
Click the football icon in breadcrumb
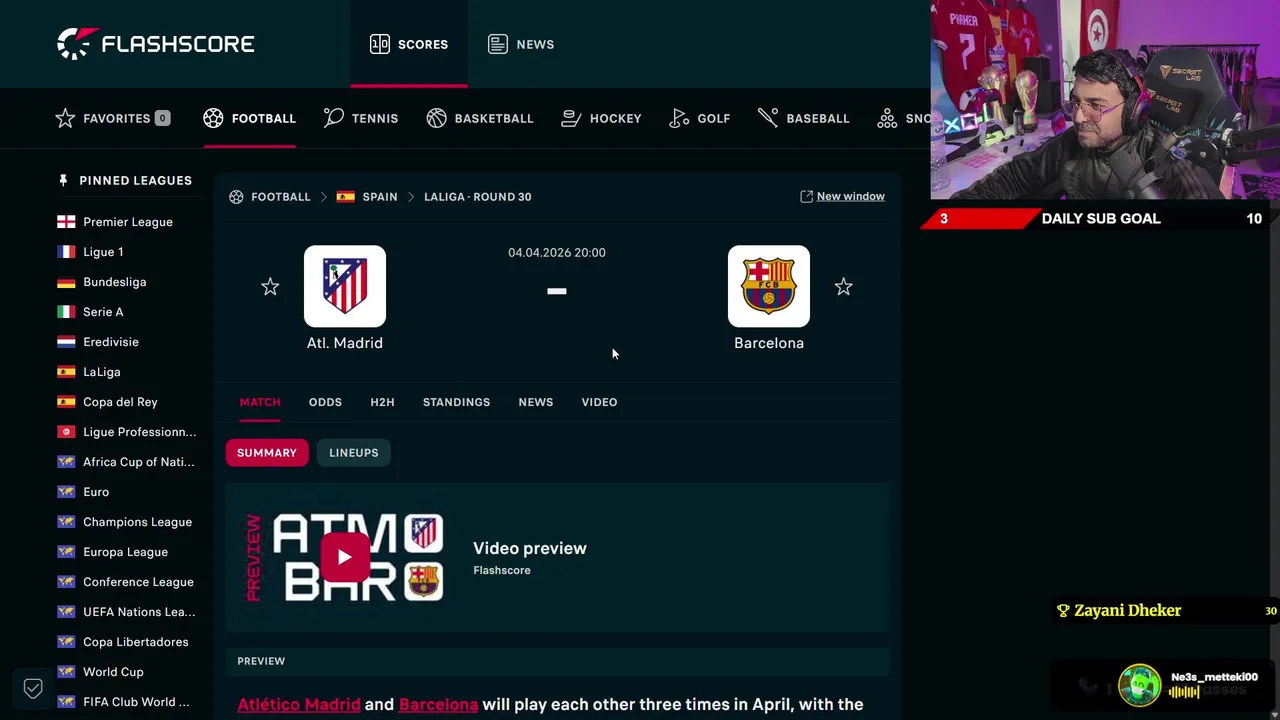click(236, 197)
